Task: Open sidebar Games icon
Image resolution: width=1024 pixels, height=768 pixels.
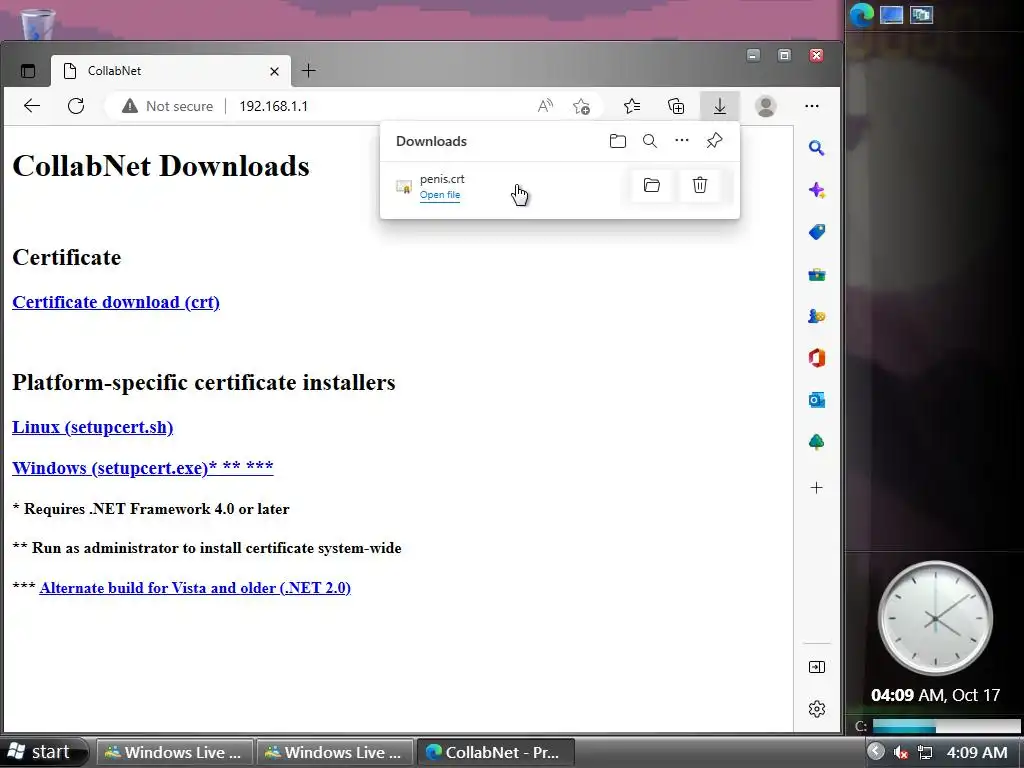Action: click(816, 316)
